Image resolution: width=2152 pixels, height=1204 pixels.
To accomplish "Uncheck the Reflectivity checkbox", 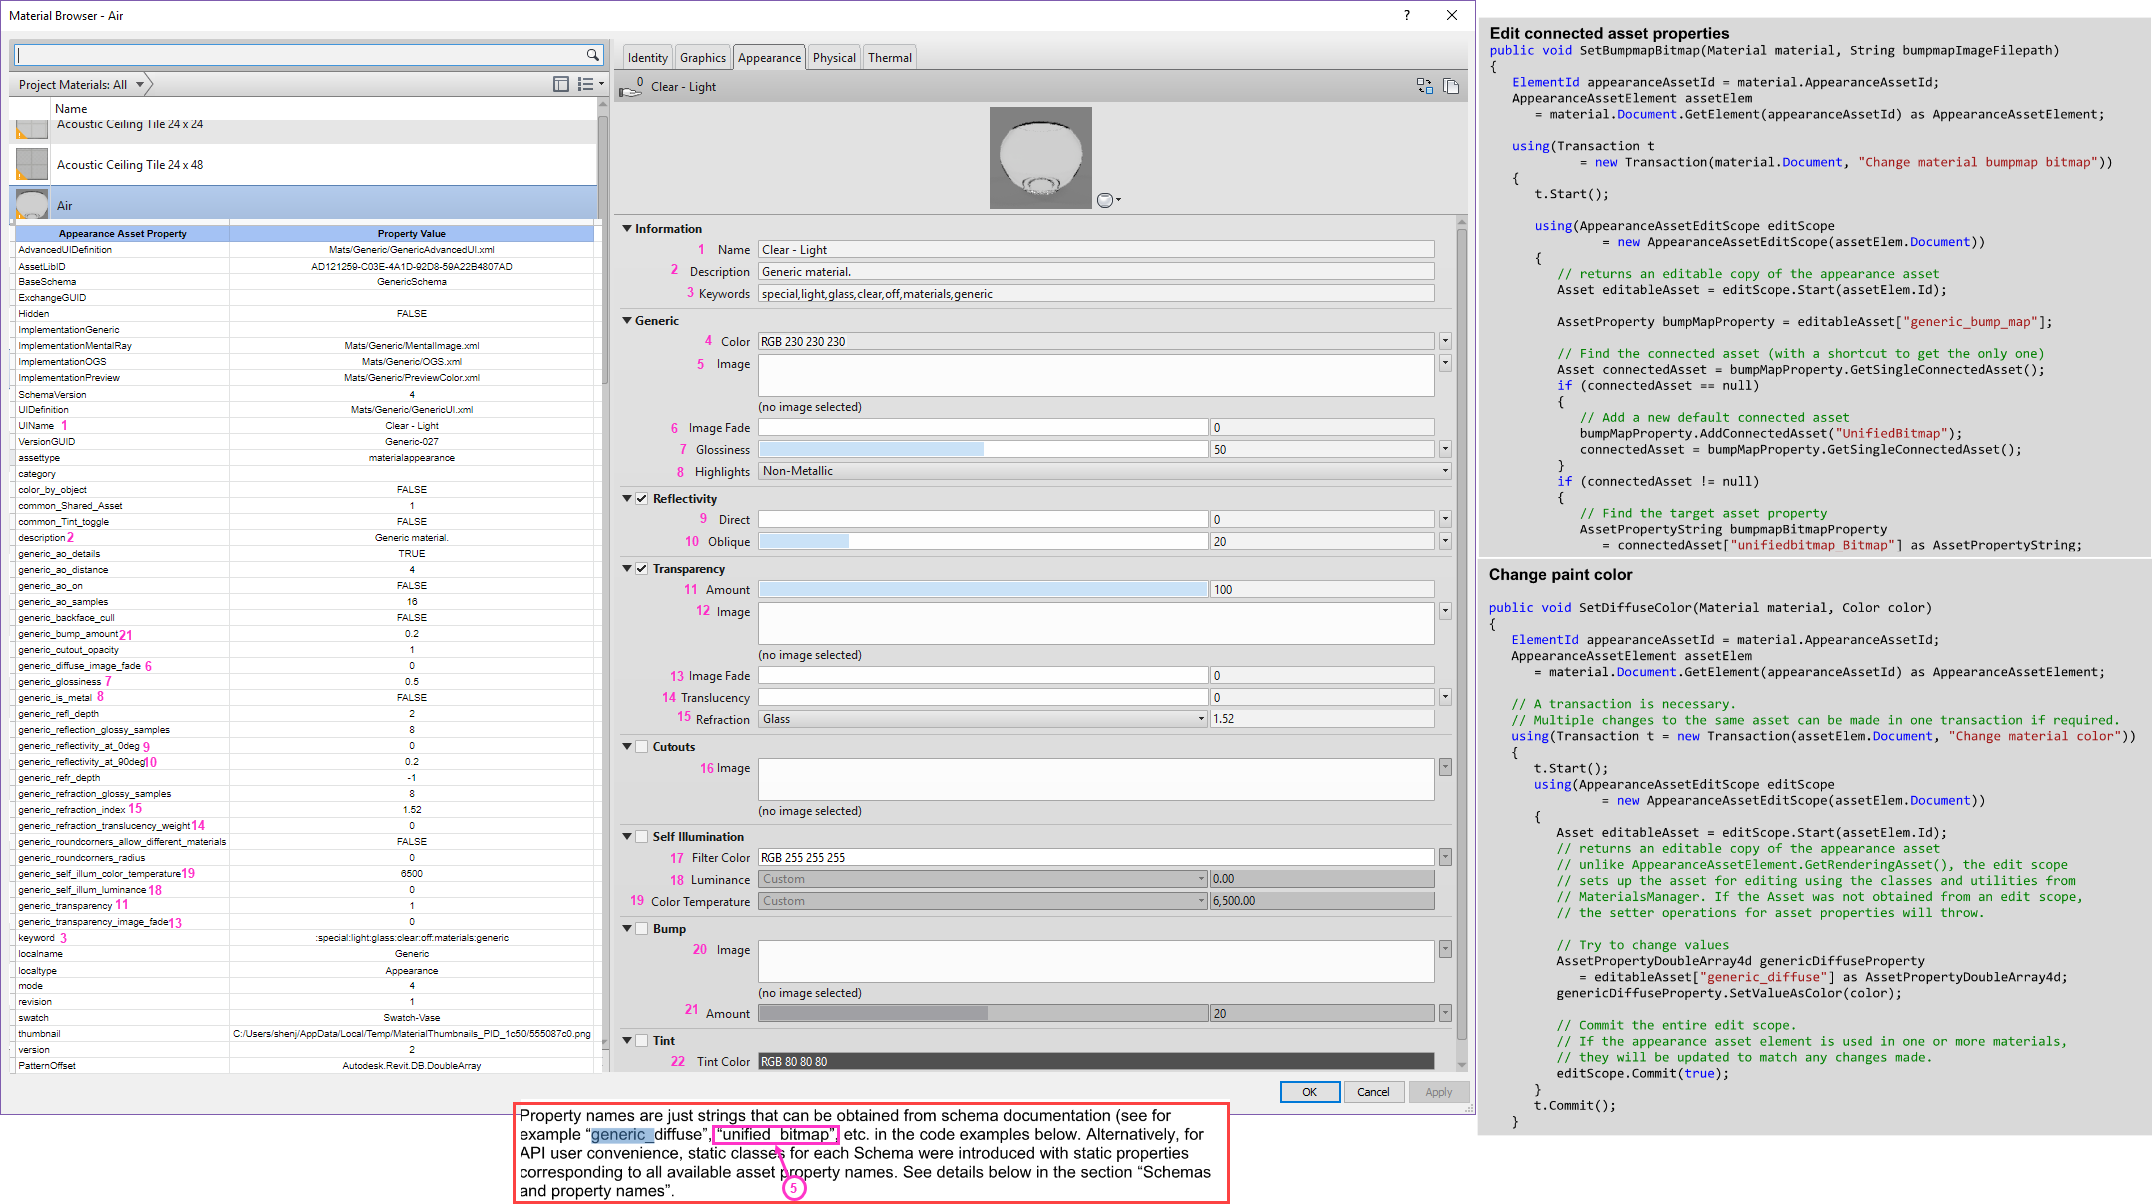I will (x=641, y=499).
